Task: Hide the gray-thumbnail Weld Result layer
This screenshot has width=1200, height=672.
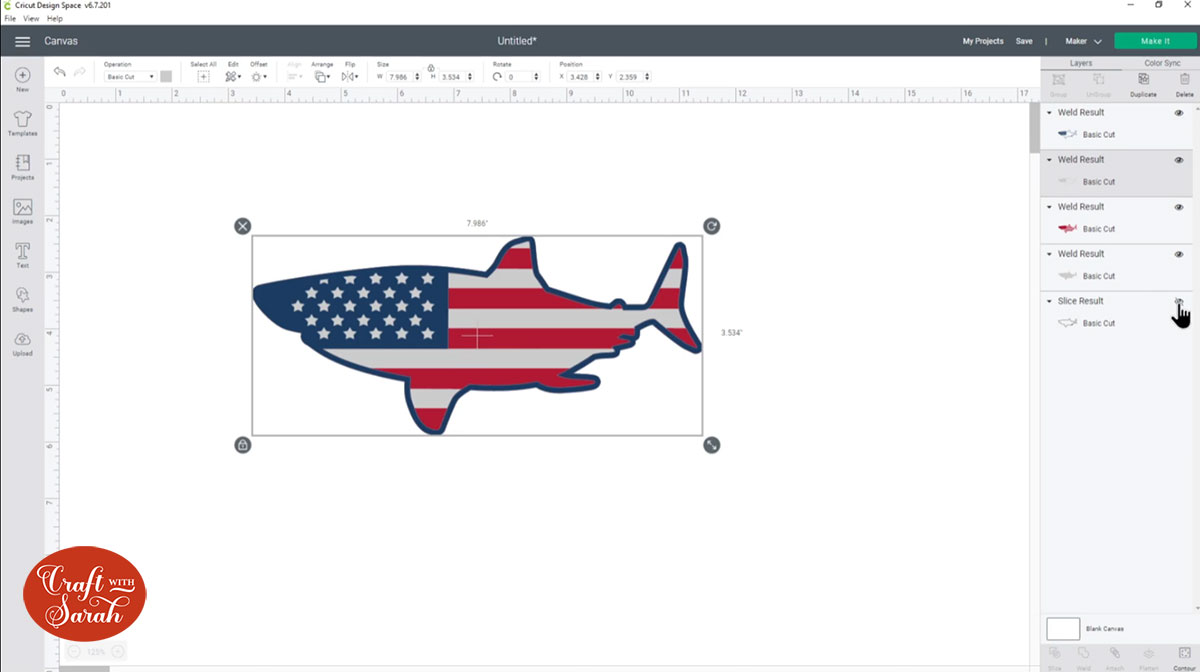Action: [x=1179, y=254]
